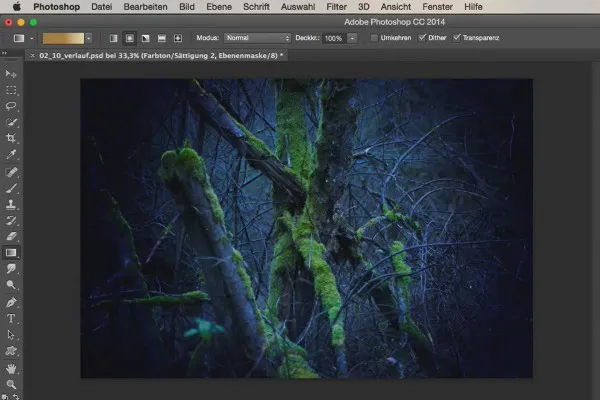Expand the collapsed toolbox with double arrows
This screenshot has width=600, height=400.
(4, 53)
